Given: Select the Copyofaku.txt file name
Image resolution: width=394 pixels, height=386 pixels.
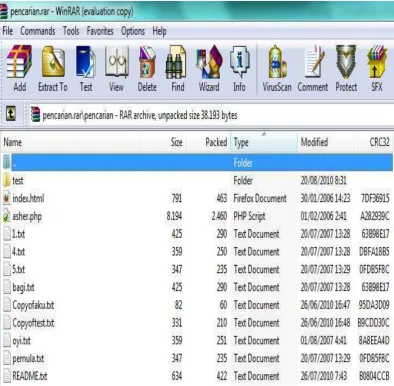Looking at the screenshot, I should (x=33, y=305).
